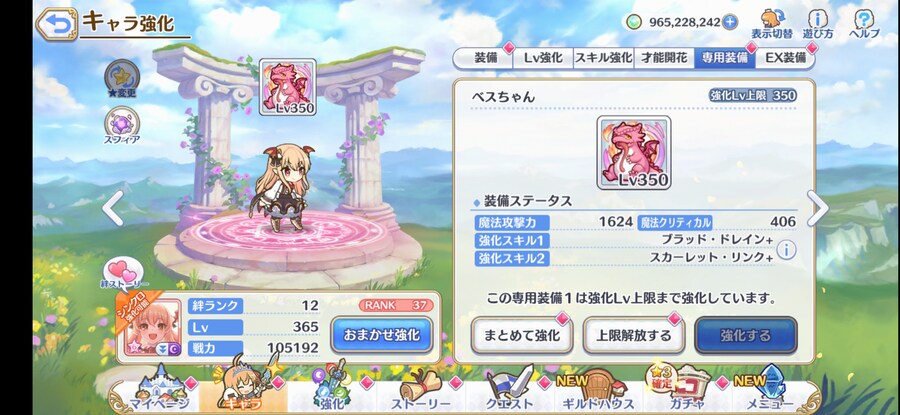Toggle 表示切替 display switch icon
900x415 pixels.
[772, 24]
